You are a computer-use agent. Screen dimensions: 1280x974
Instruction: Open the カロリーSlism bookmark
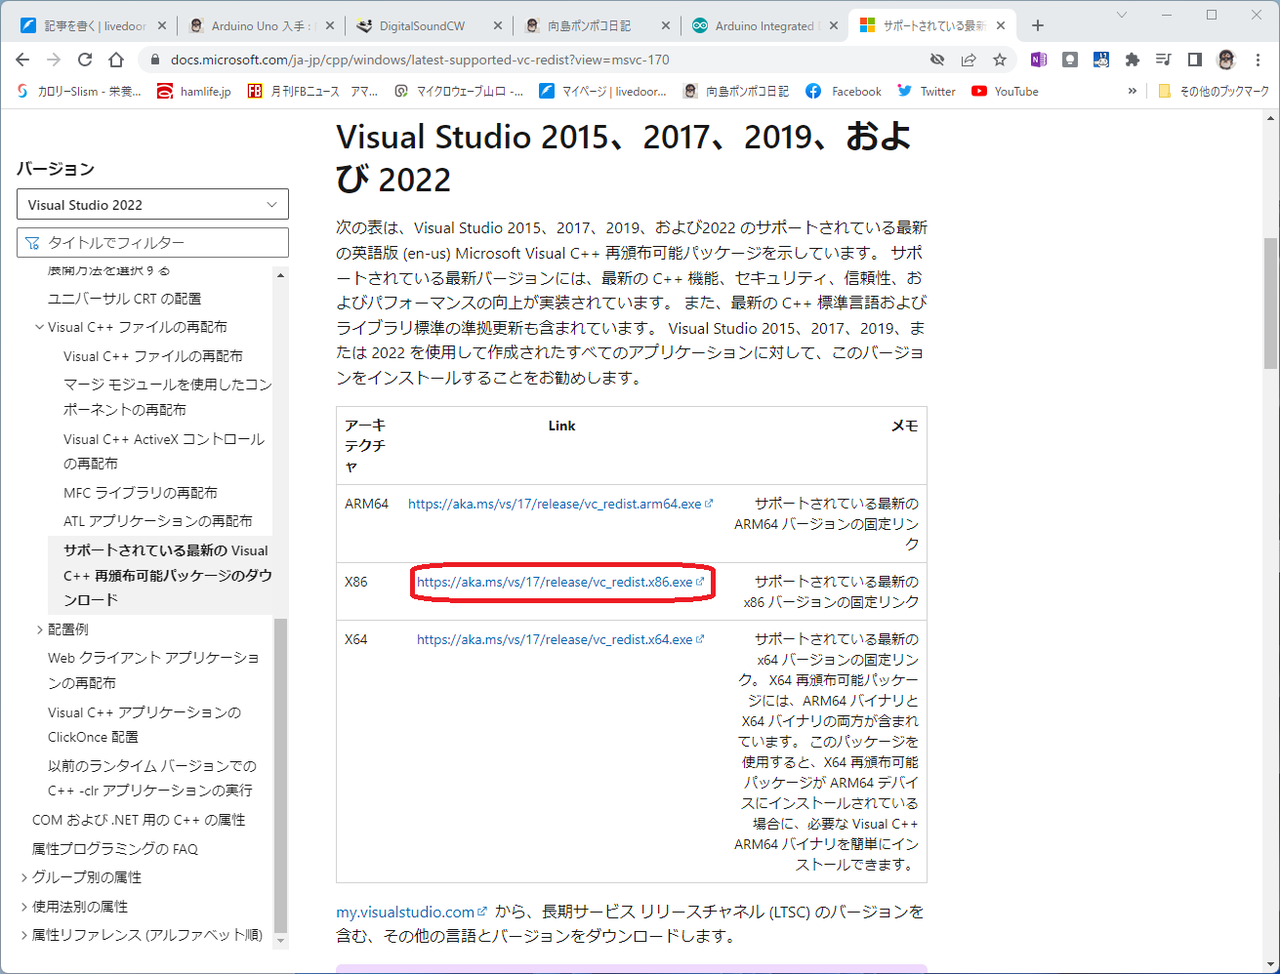coord(79,91)
